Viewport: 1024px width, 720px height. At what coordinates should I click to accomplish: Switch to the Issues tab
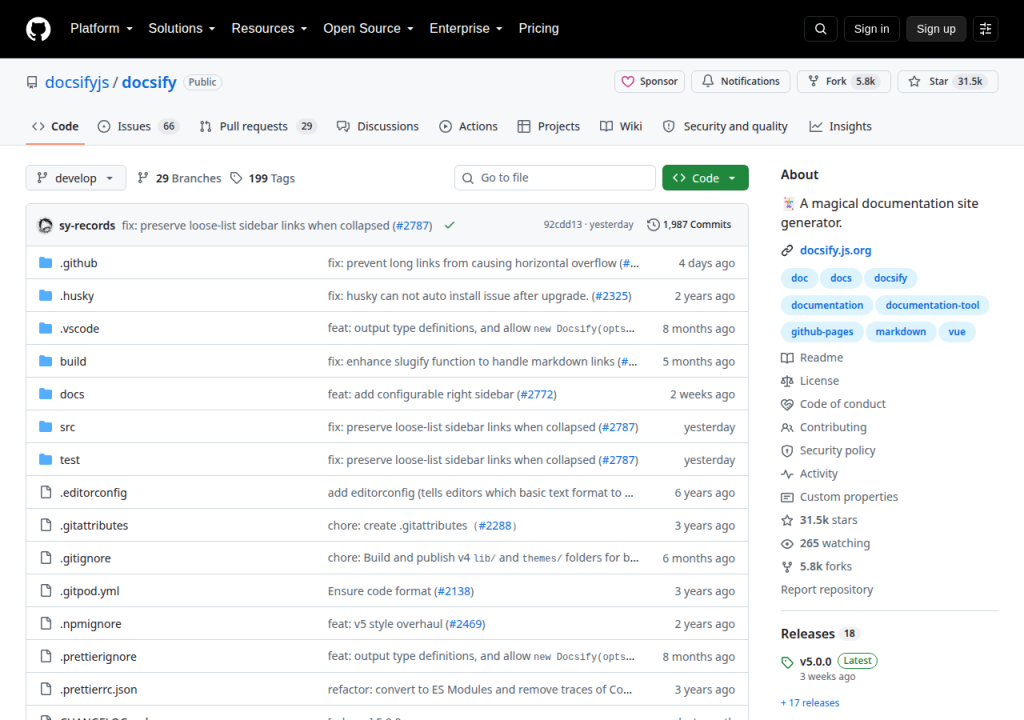[138, 127]
